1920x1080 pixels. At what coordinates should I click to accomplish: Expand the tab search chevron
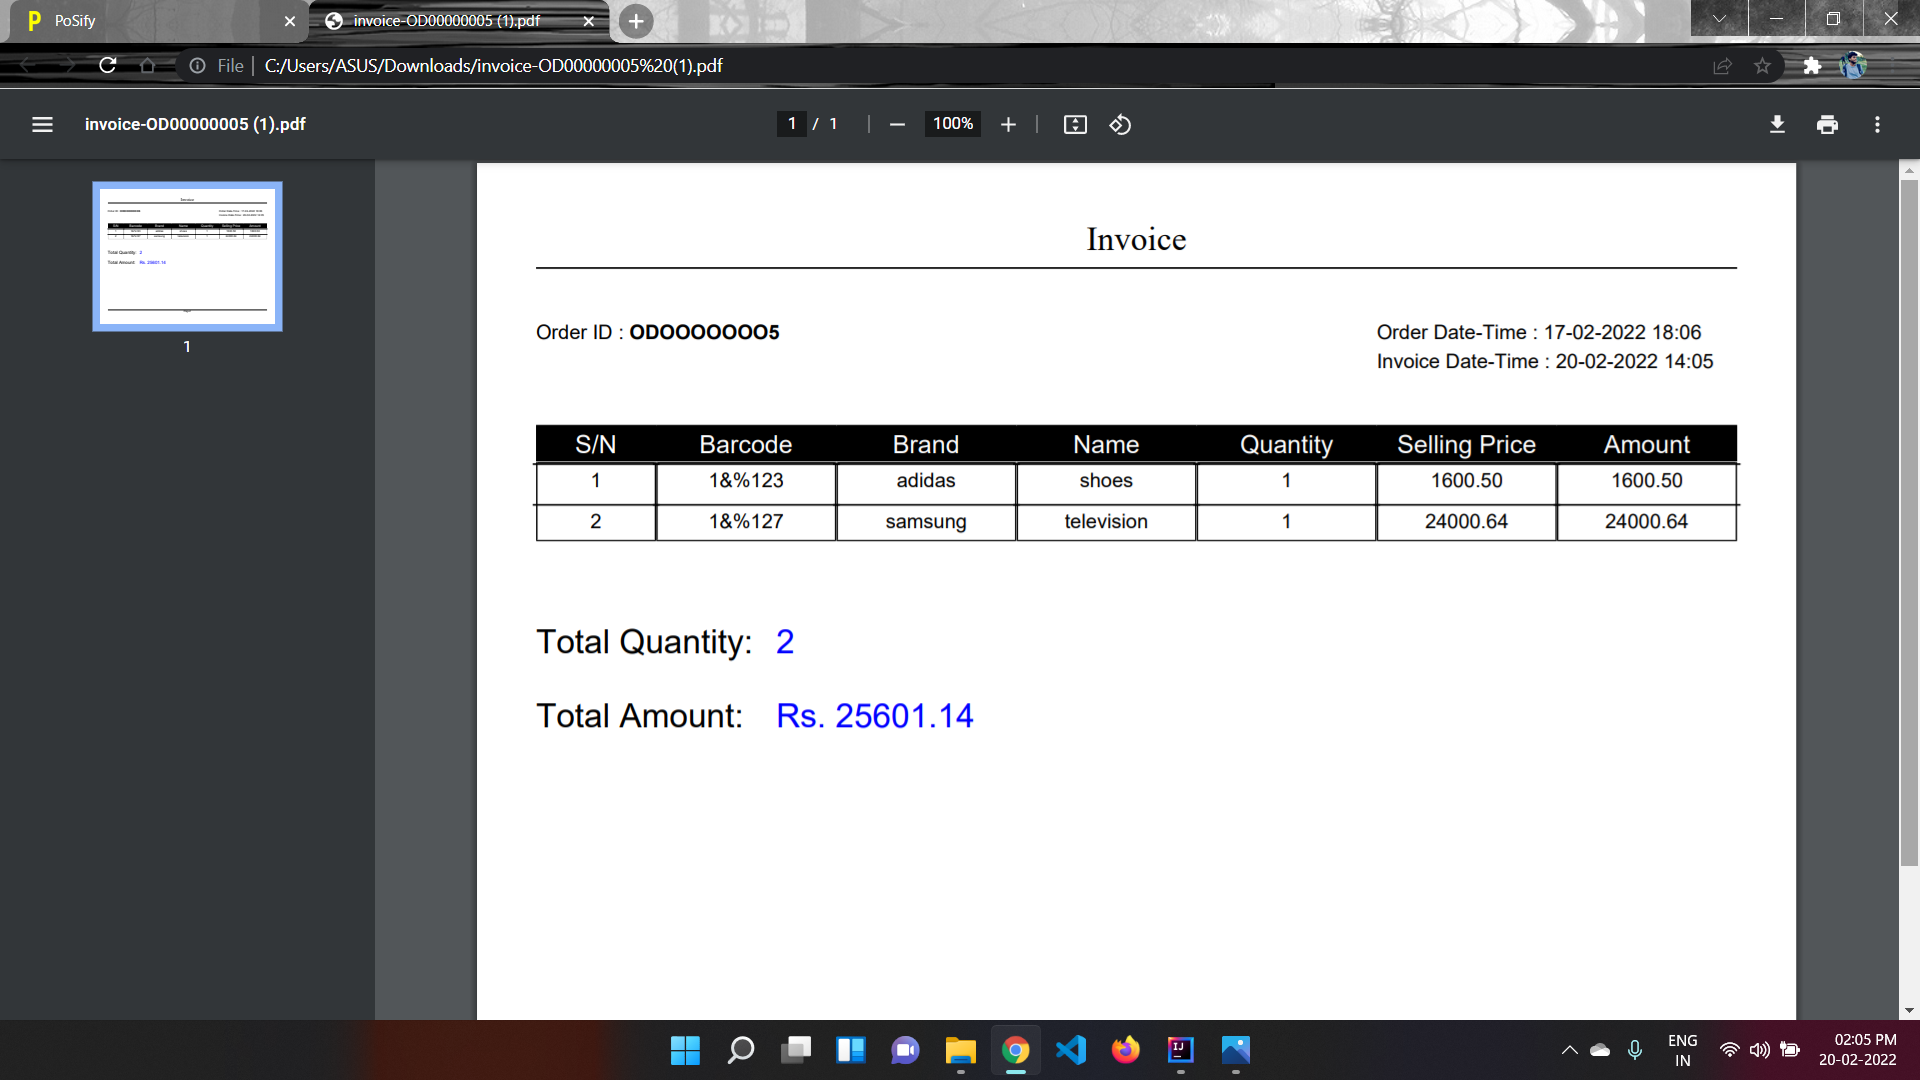[x=1719, y=19]
